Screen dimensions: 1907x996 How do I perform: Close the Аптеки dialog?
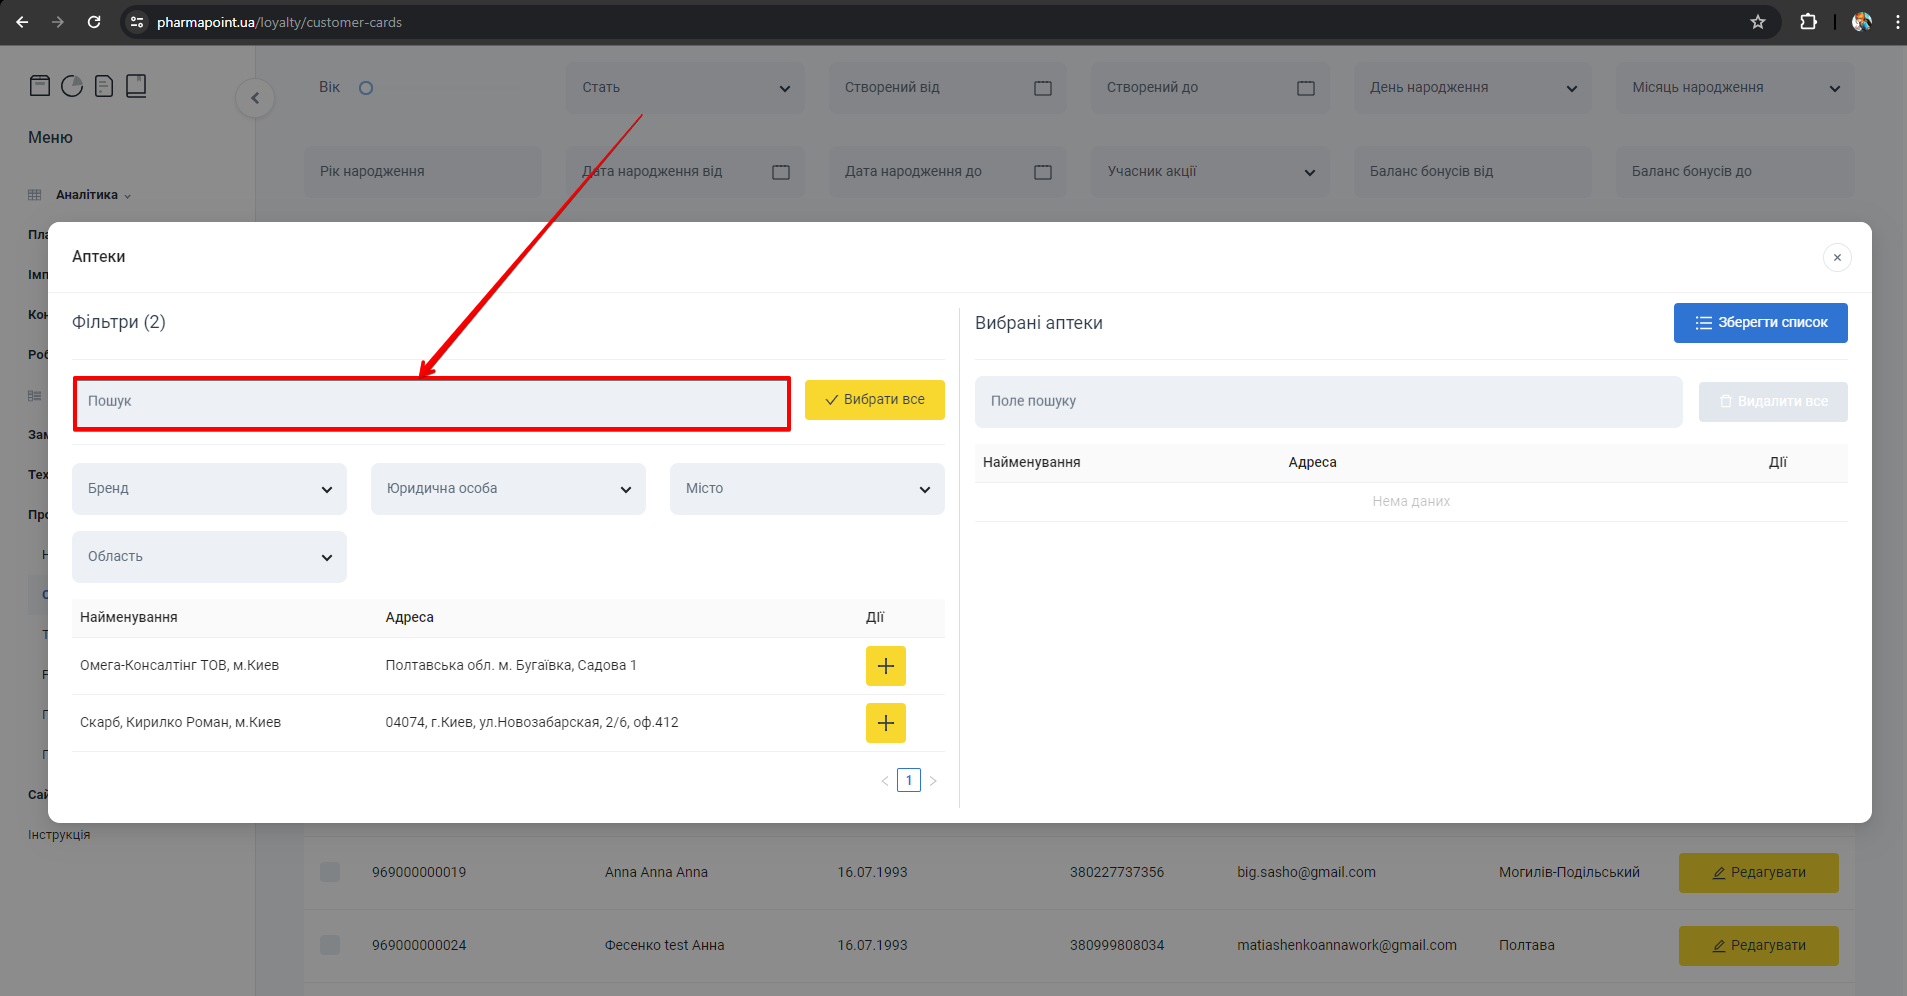1836,258
